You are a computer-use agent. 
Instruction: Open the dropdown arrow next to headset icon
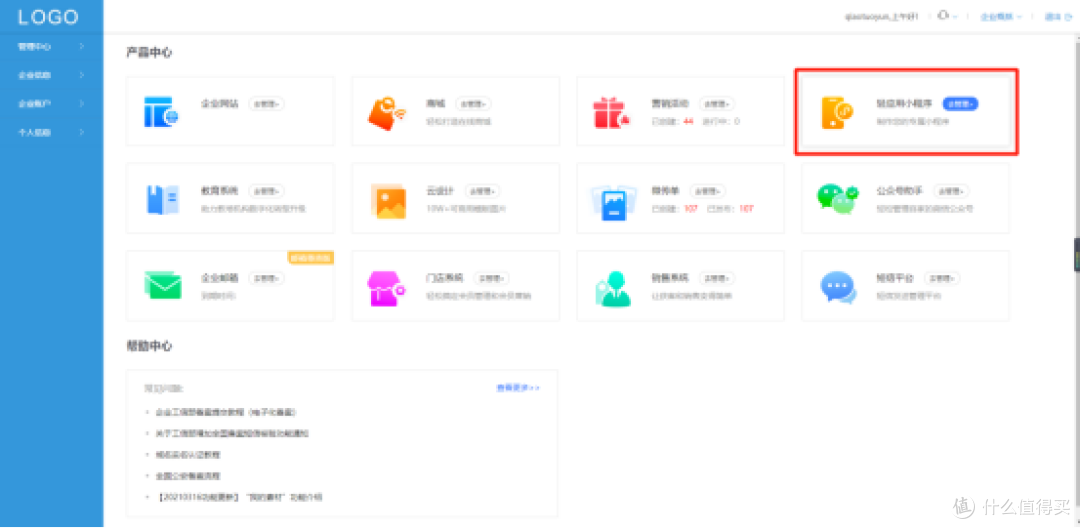coord(955,17)
